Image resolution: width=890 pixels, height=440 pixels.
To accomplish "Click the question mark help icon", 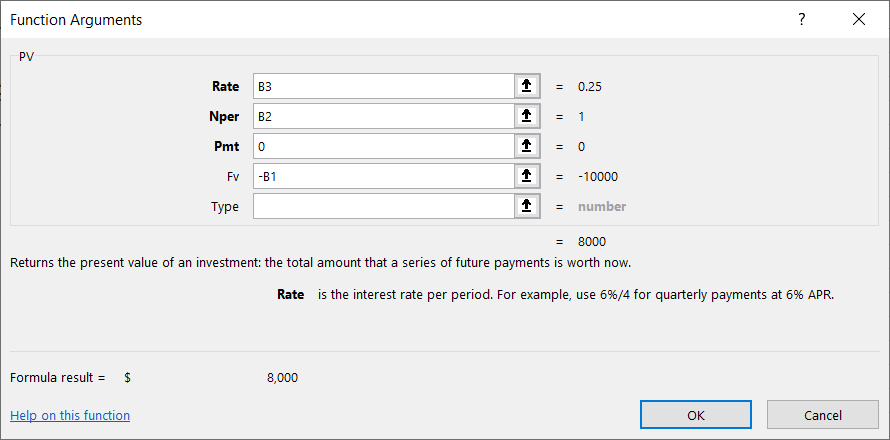I will (801, 19).
